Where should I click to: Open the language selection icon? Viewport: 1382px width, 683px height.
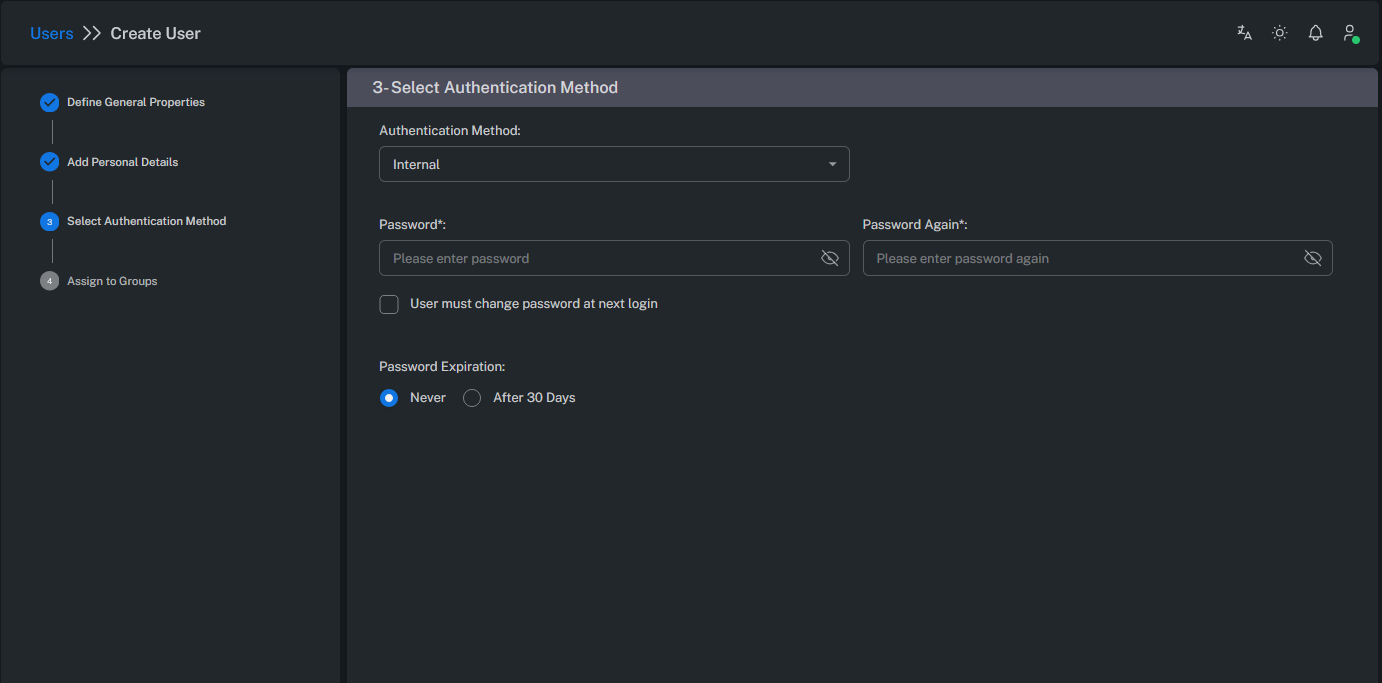(x=1243, y=32)
